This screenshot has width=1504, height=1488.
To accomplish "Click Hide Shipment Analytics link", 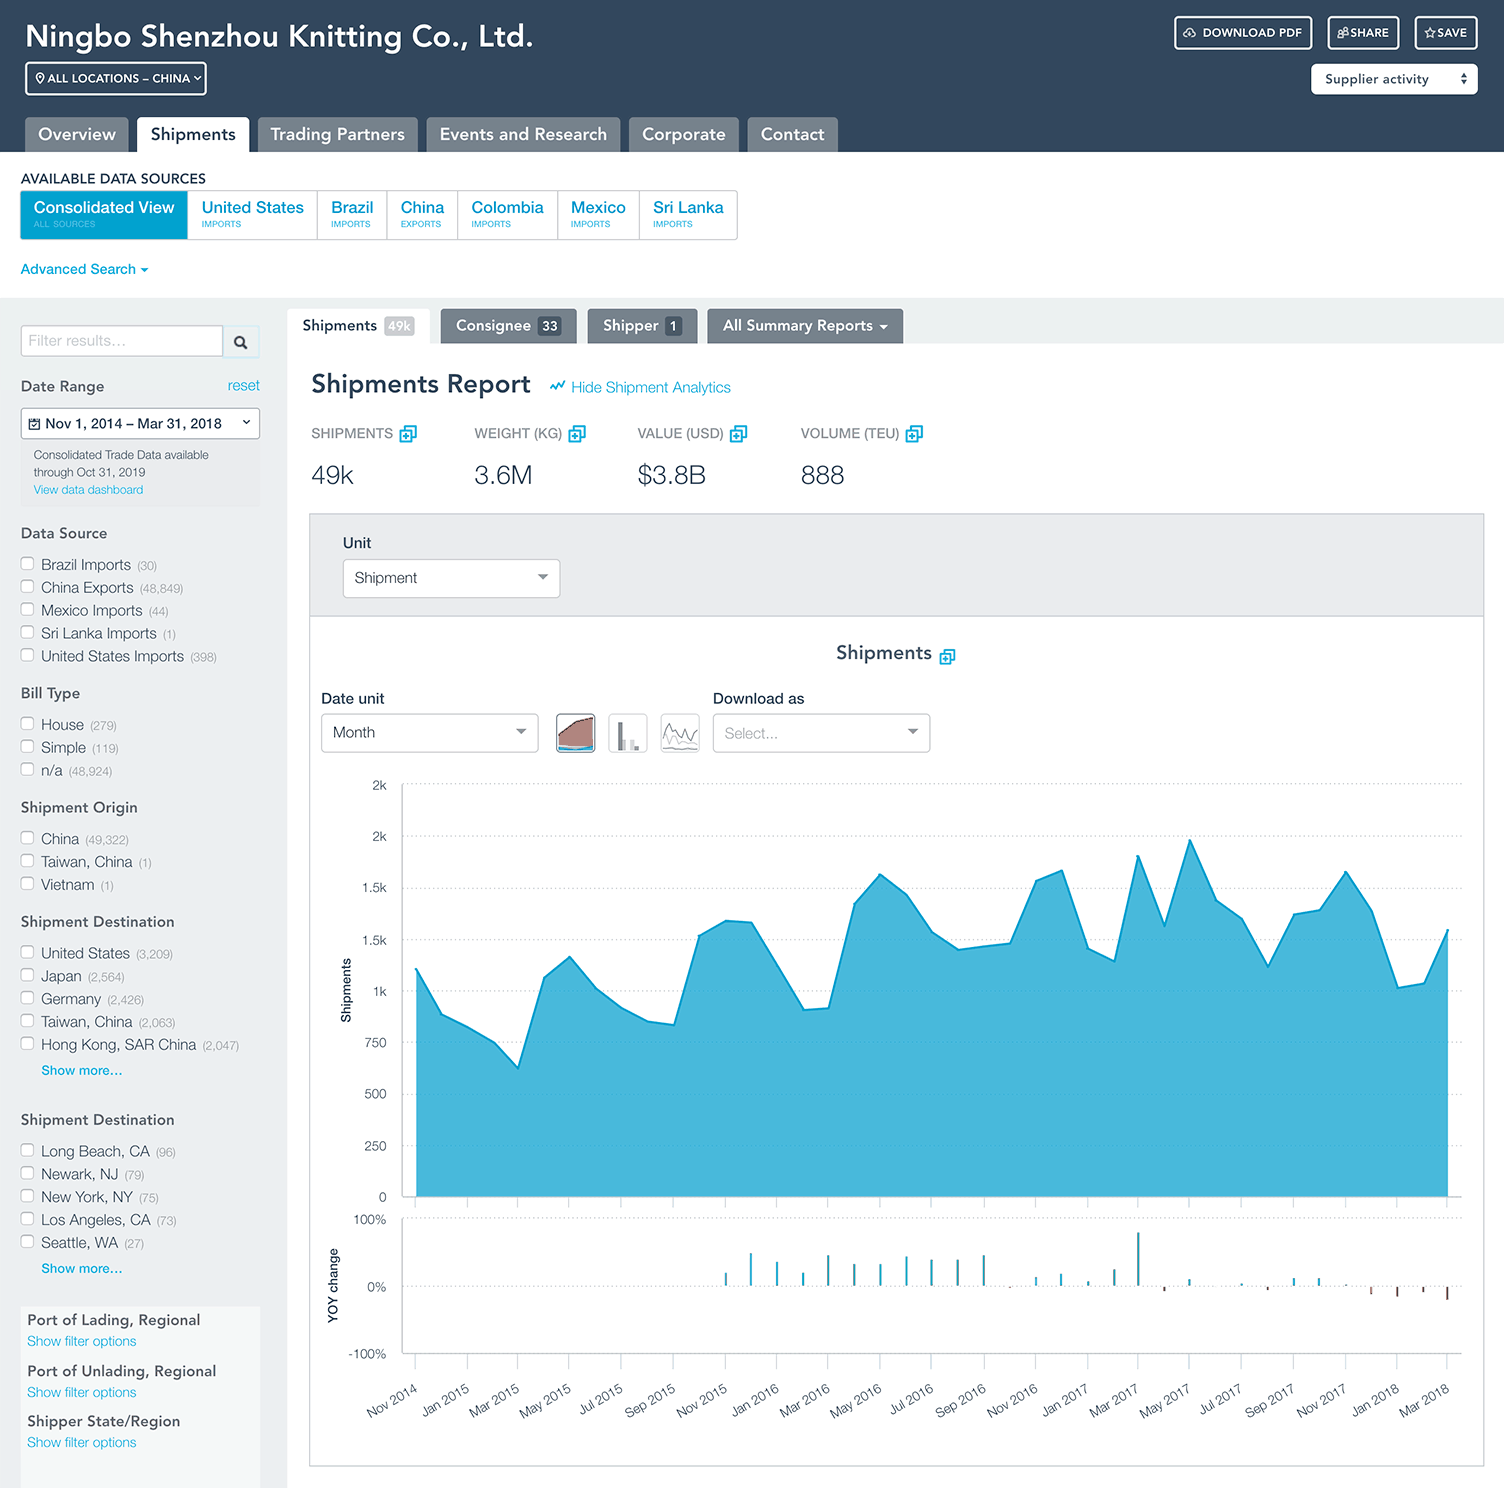I will pos(650,387).
